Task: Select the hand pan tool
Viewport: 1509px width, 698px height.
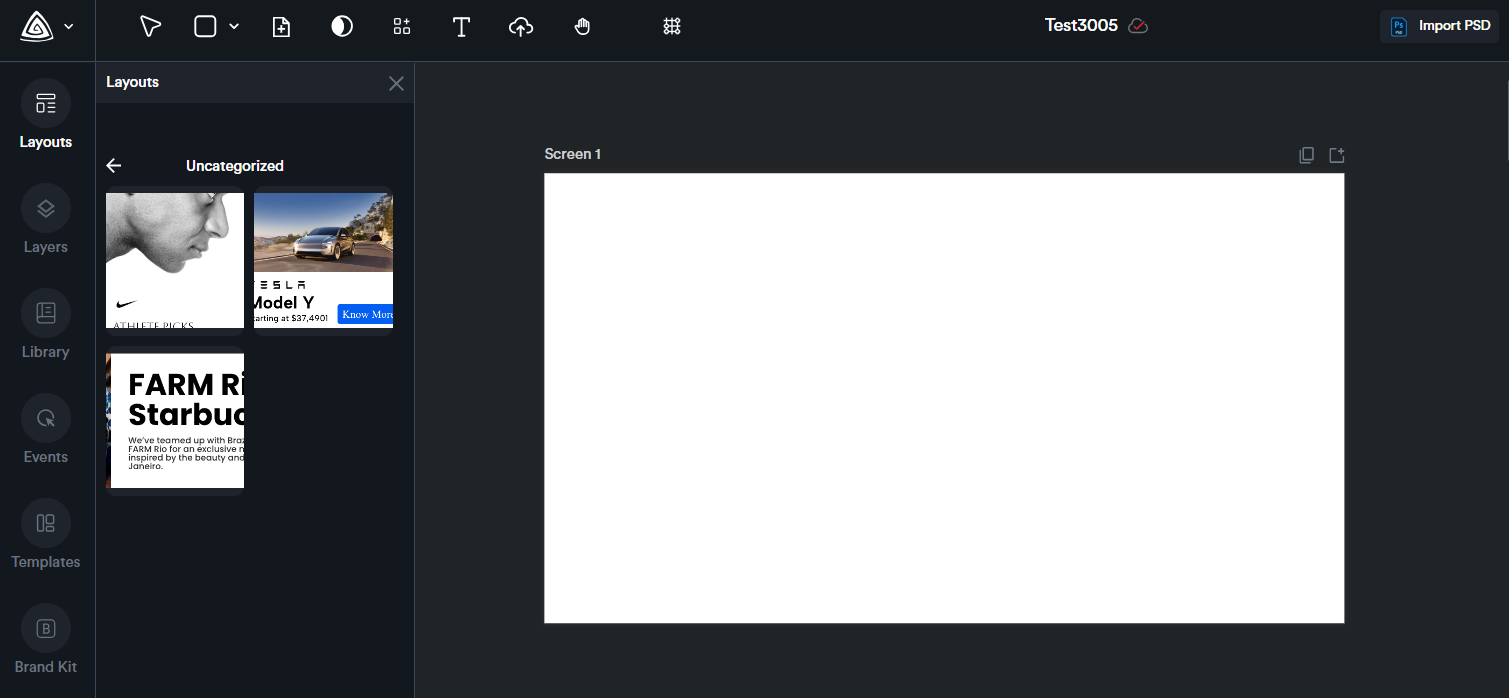Action: tap(582, 27)
